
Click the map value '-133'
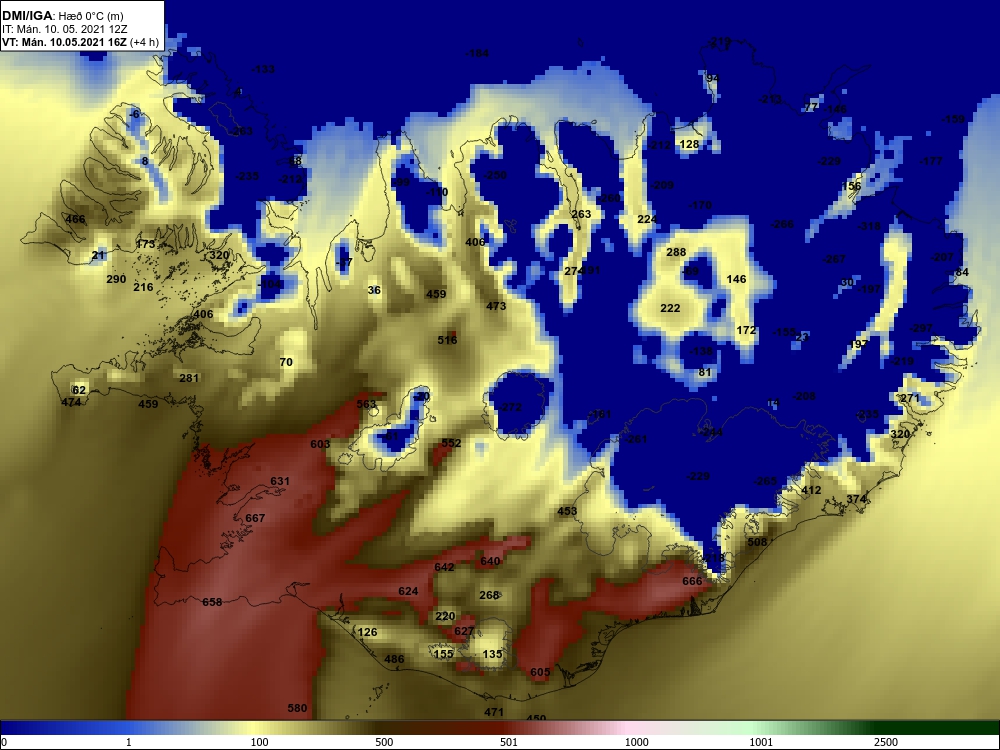pyautogui.click(x=263, y=70)
